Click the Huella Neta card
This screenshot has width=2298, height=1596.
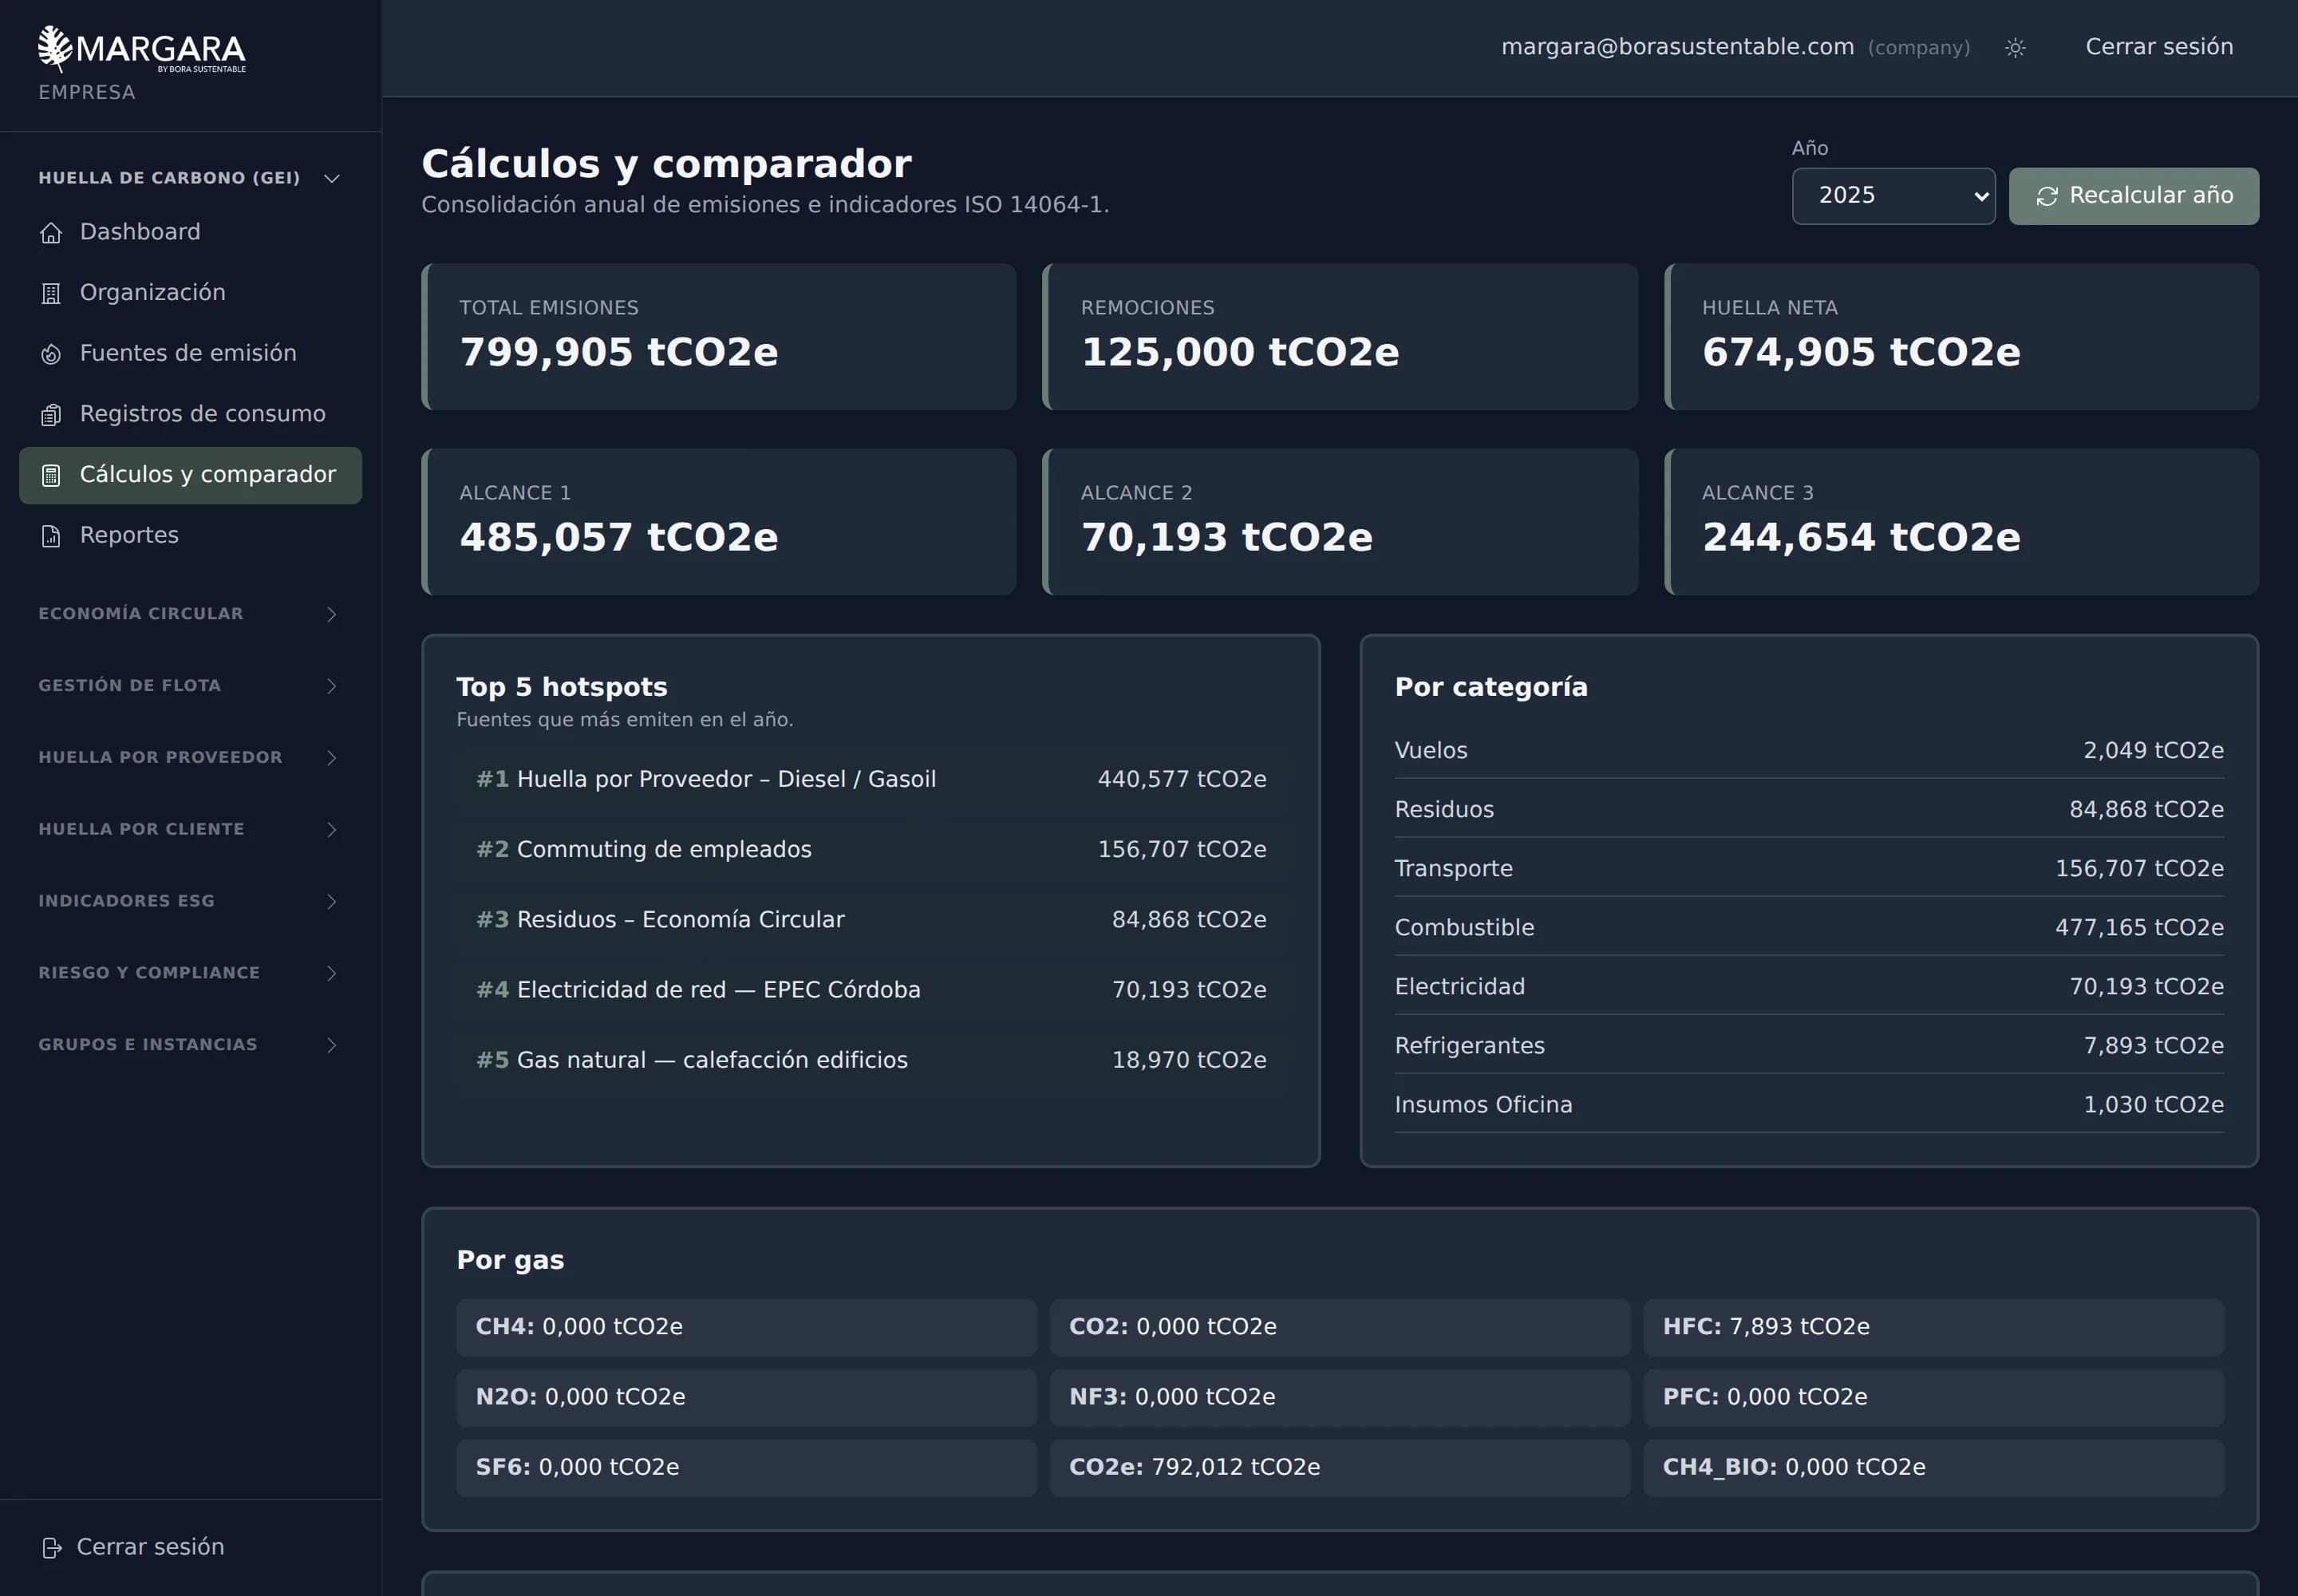[1961, 337]
